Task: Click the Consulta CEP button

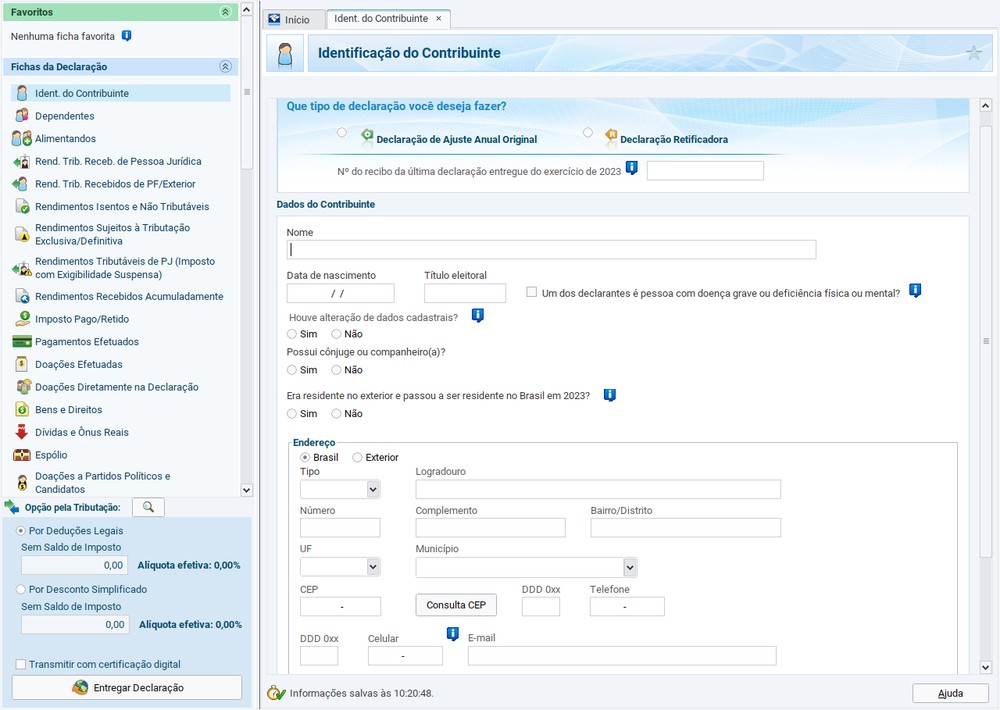Action: [456, 605]
